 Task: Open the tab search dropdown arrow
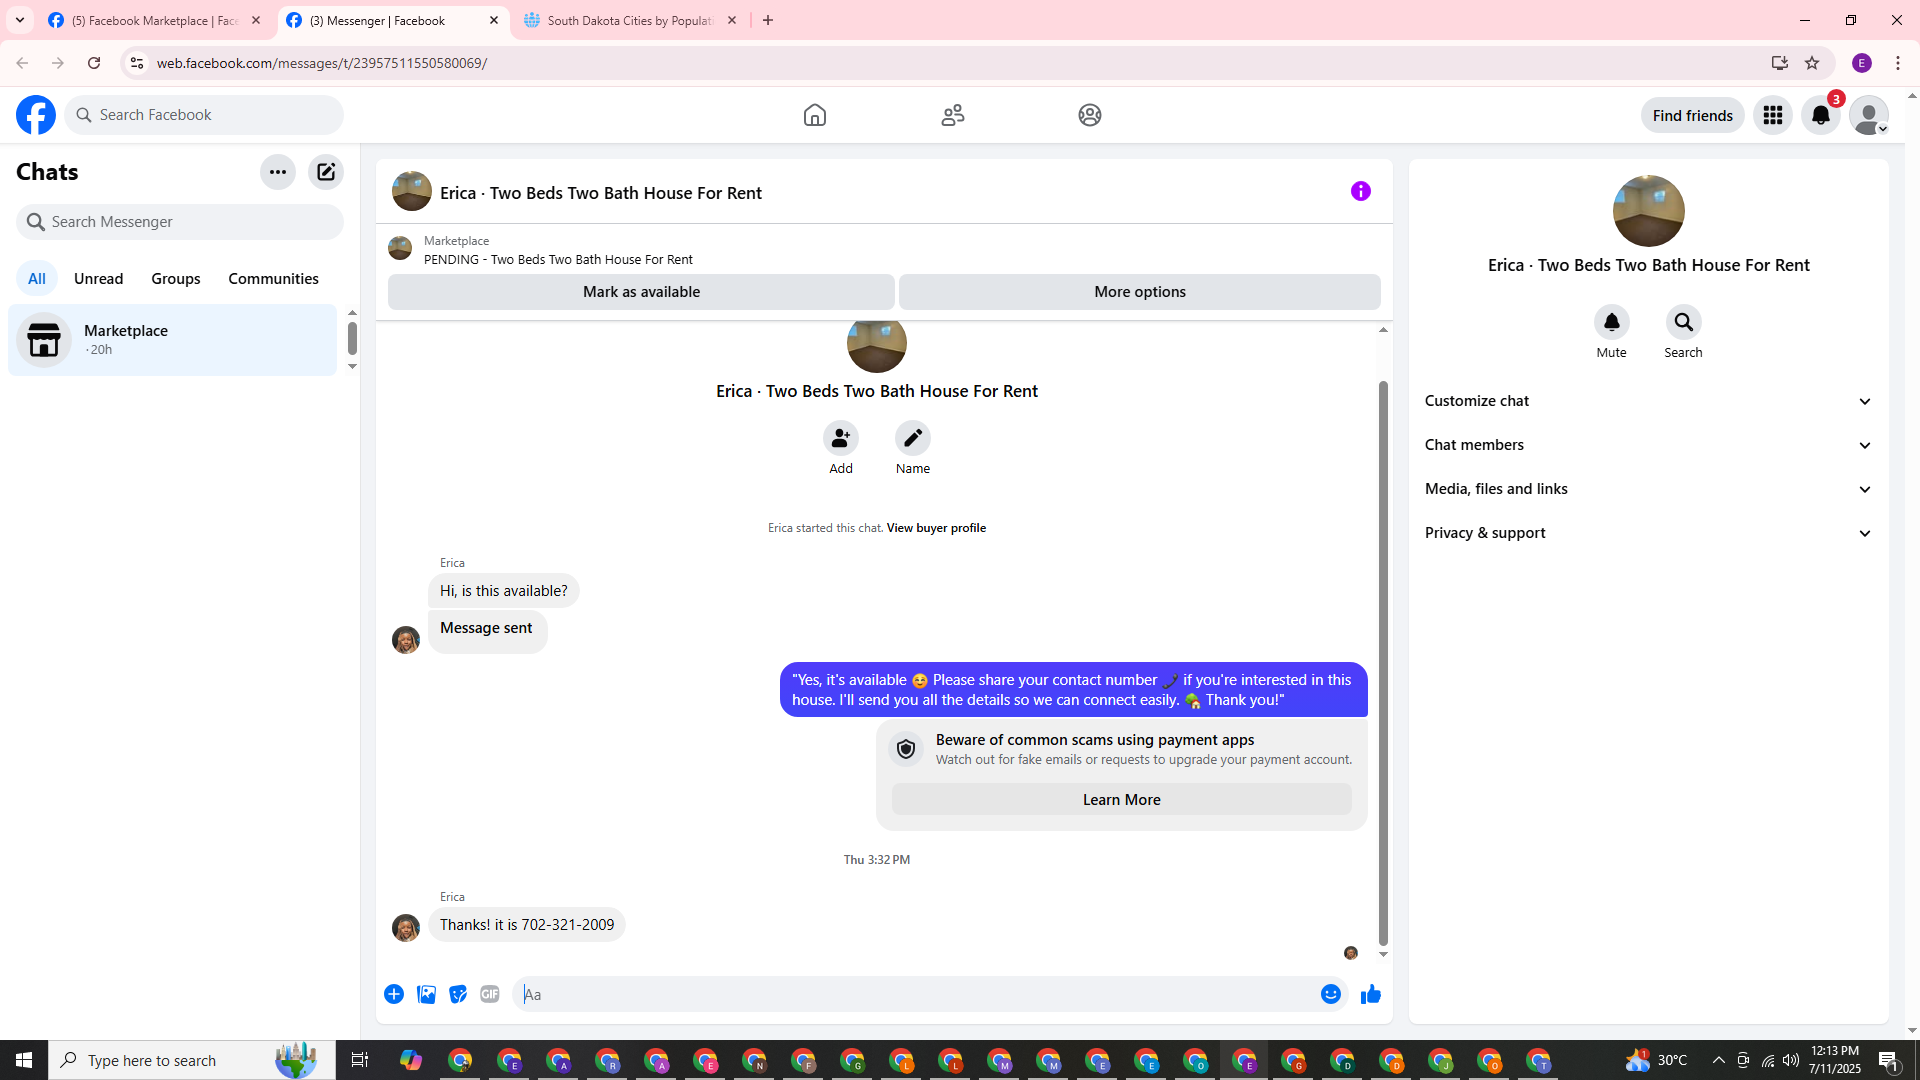point(20,20)
